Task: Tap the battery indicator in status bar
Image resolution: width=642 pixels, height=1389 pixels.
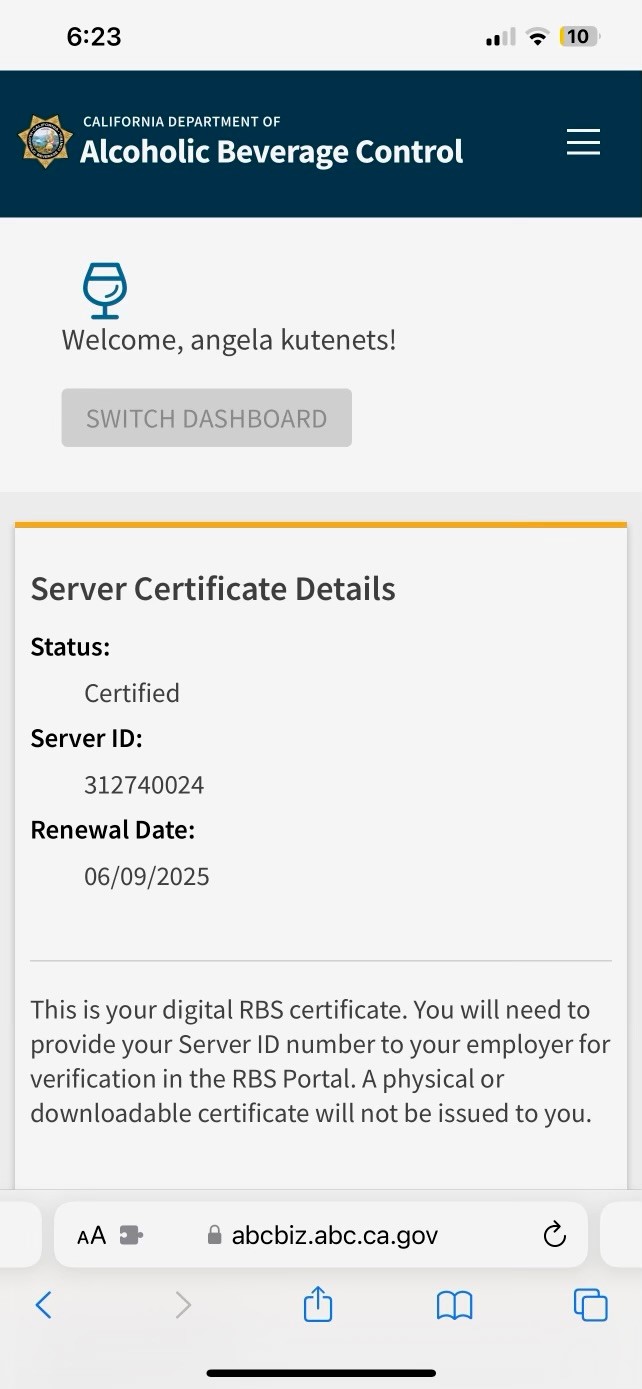Action: click(579, 37)
